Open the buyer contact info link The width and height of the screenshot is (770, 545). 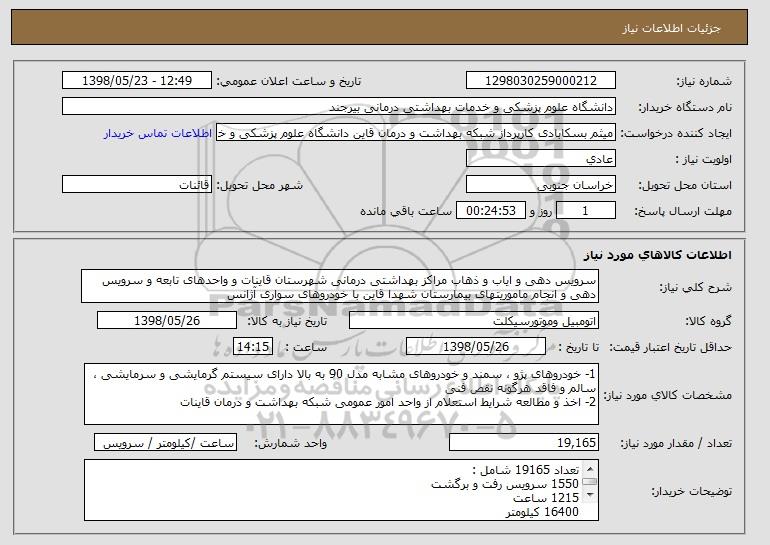coord(158,133)
